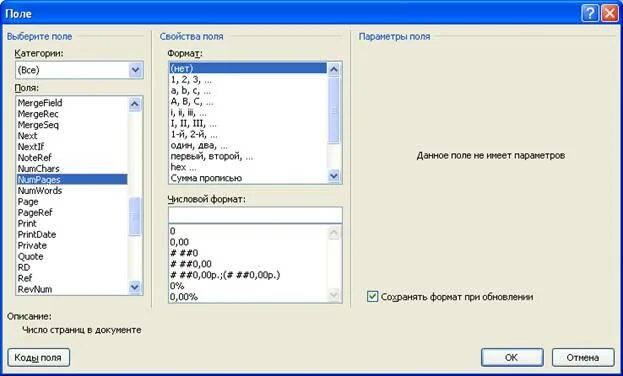Select numeric format 0,00
Screen dimensions: 623x376
click(x=248, y=242)
